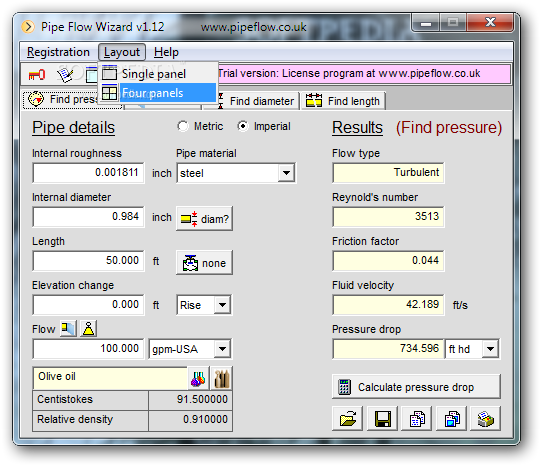Minimize the Pipe Flow Wizard window

(426, 23)
